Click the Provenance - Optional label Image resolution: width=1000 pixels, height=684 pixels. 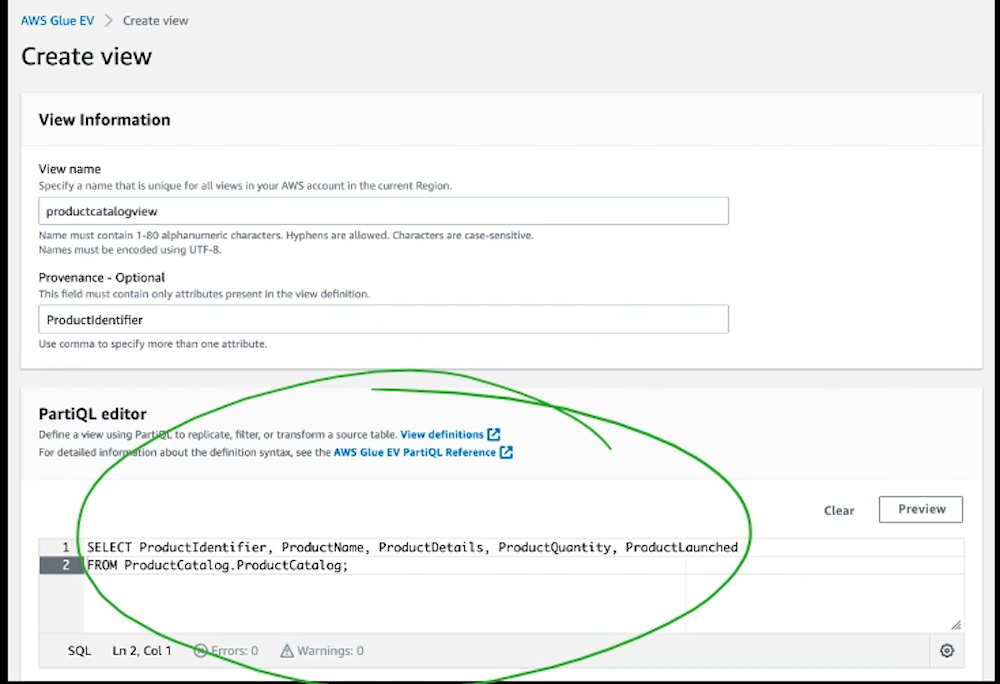tap(101, 277)
